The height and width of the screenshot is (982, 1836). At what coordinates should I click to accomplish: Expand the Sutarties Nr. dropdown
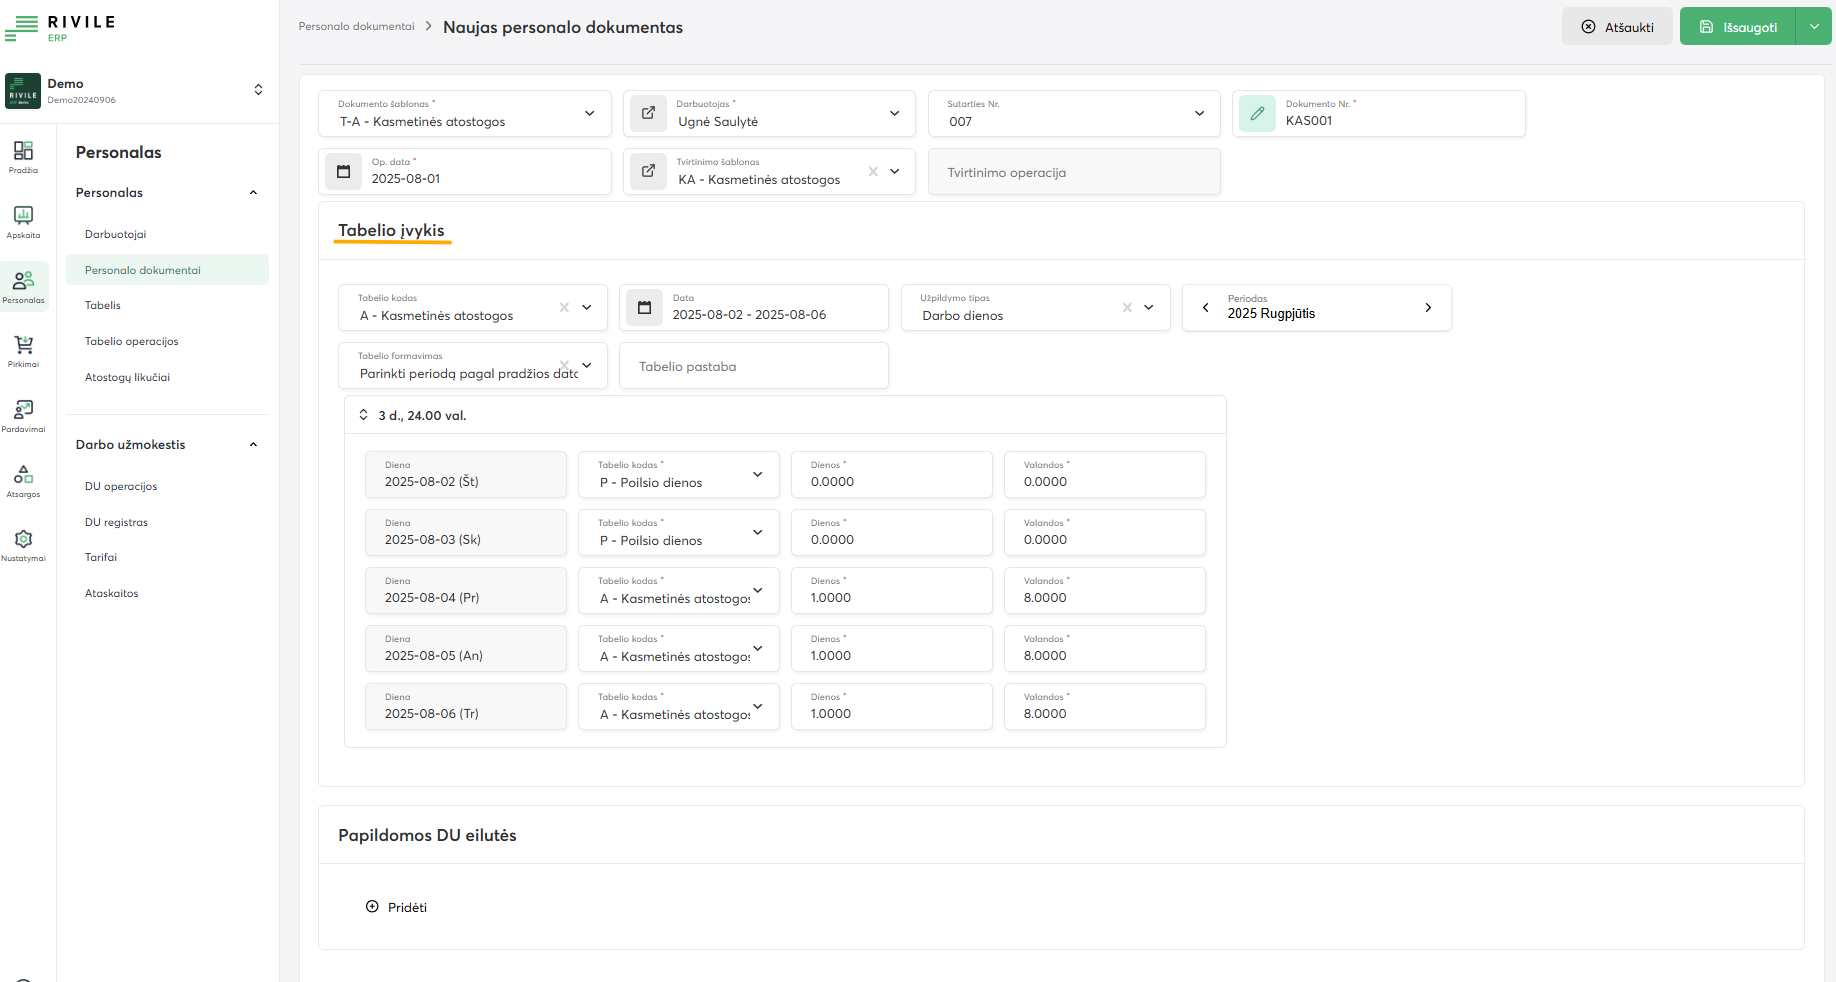coord(1199,114)
